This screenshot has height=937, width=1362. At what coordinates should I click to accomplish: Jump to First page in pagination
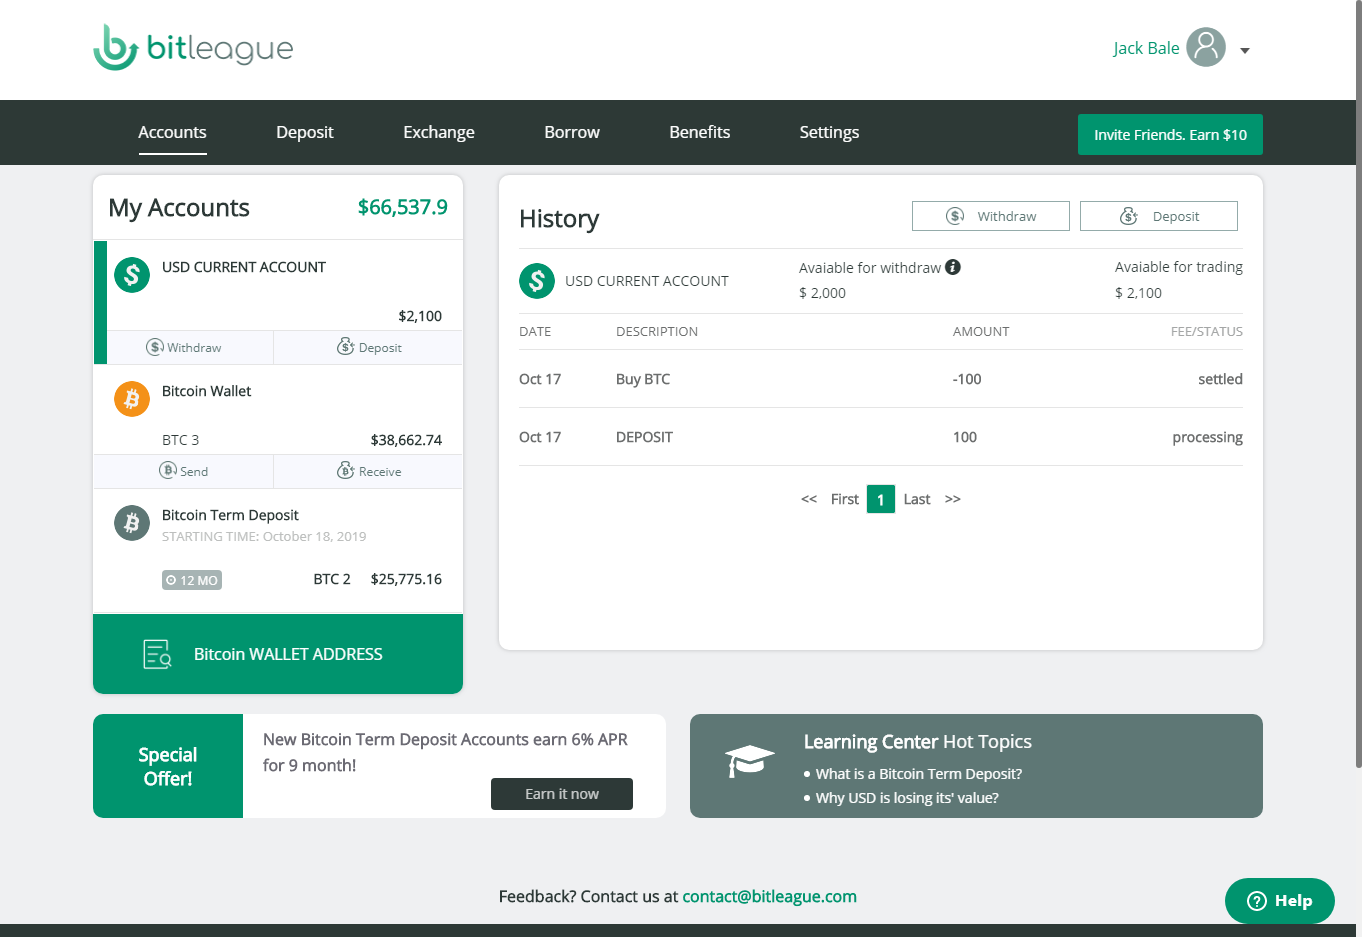845,499
